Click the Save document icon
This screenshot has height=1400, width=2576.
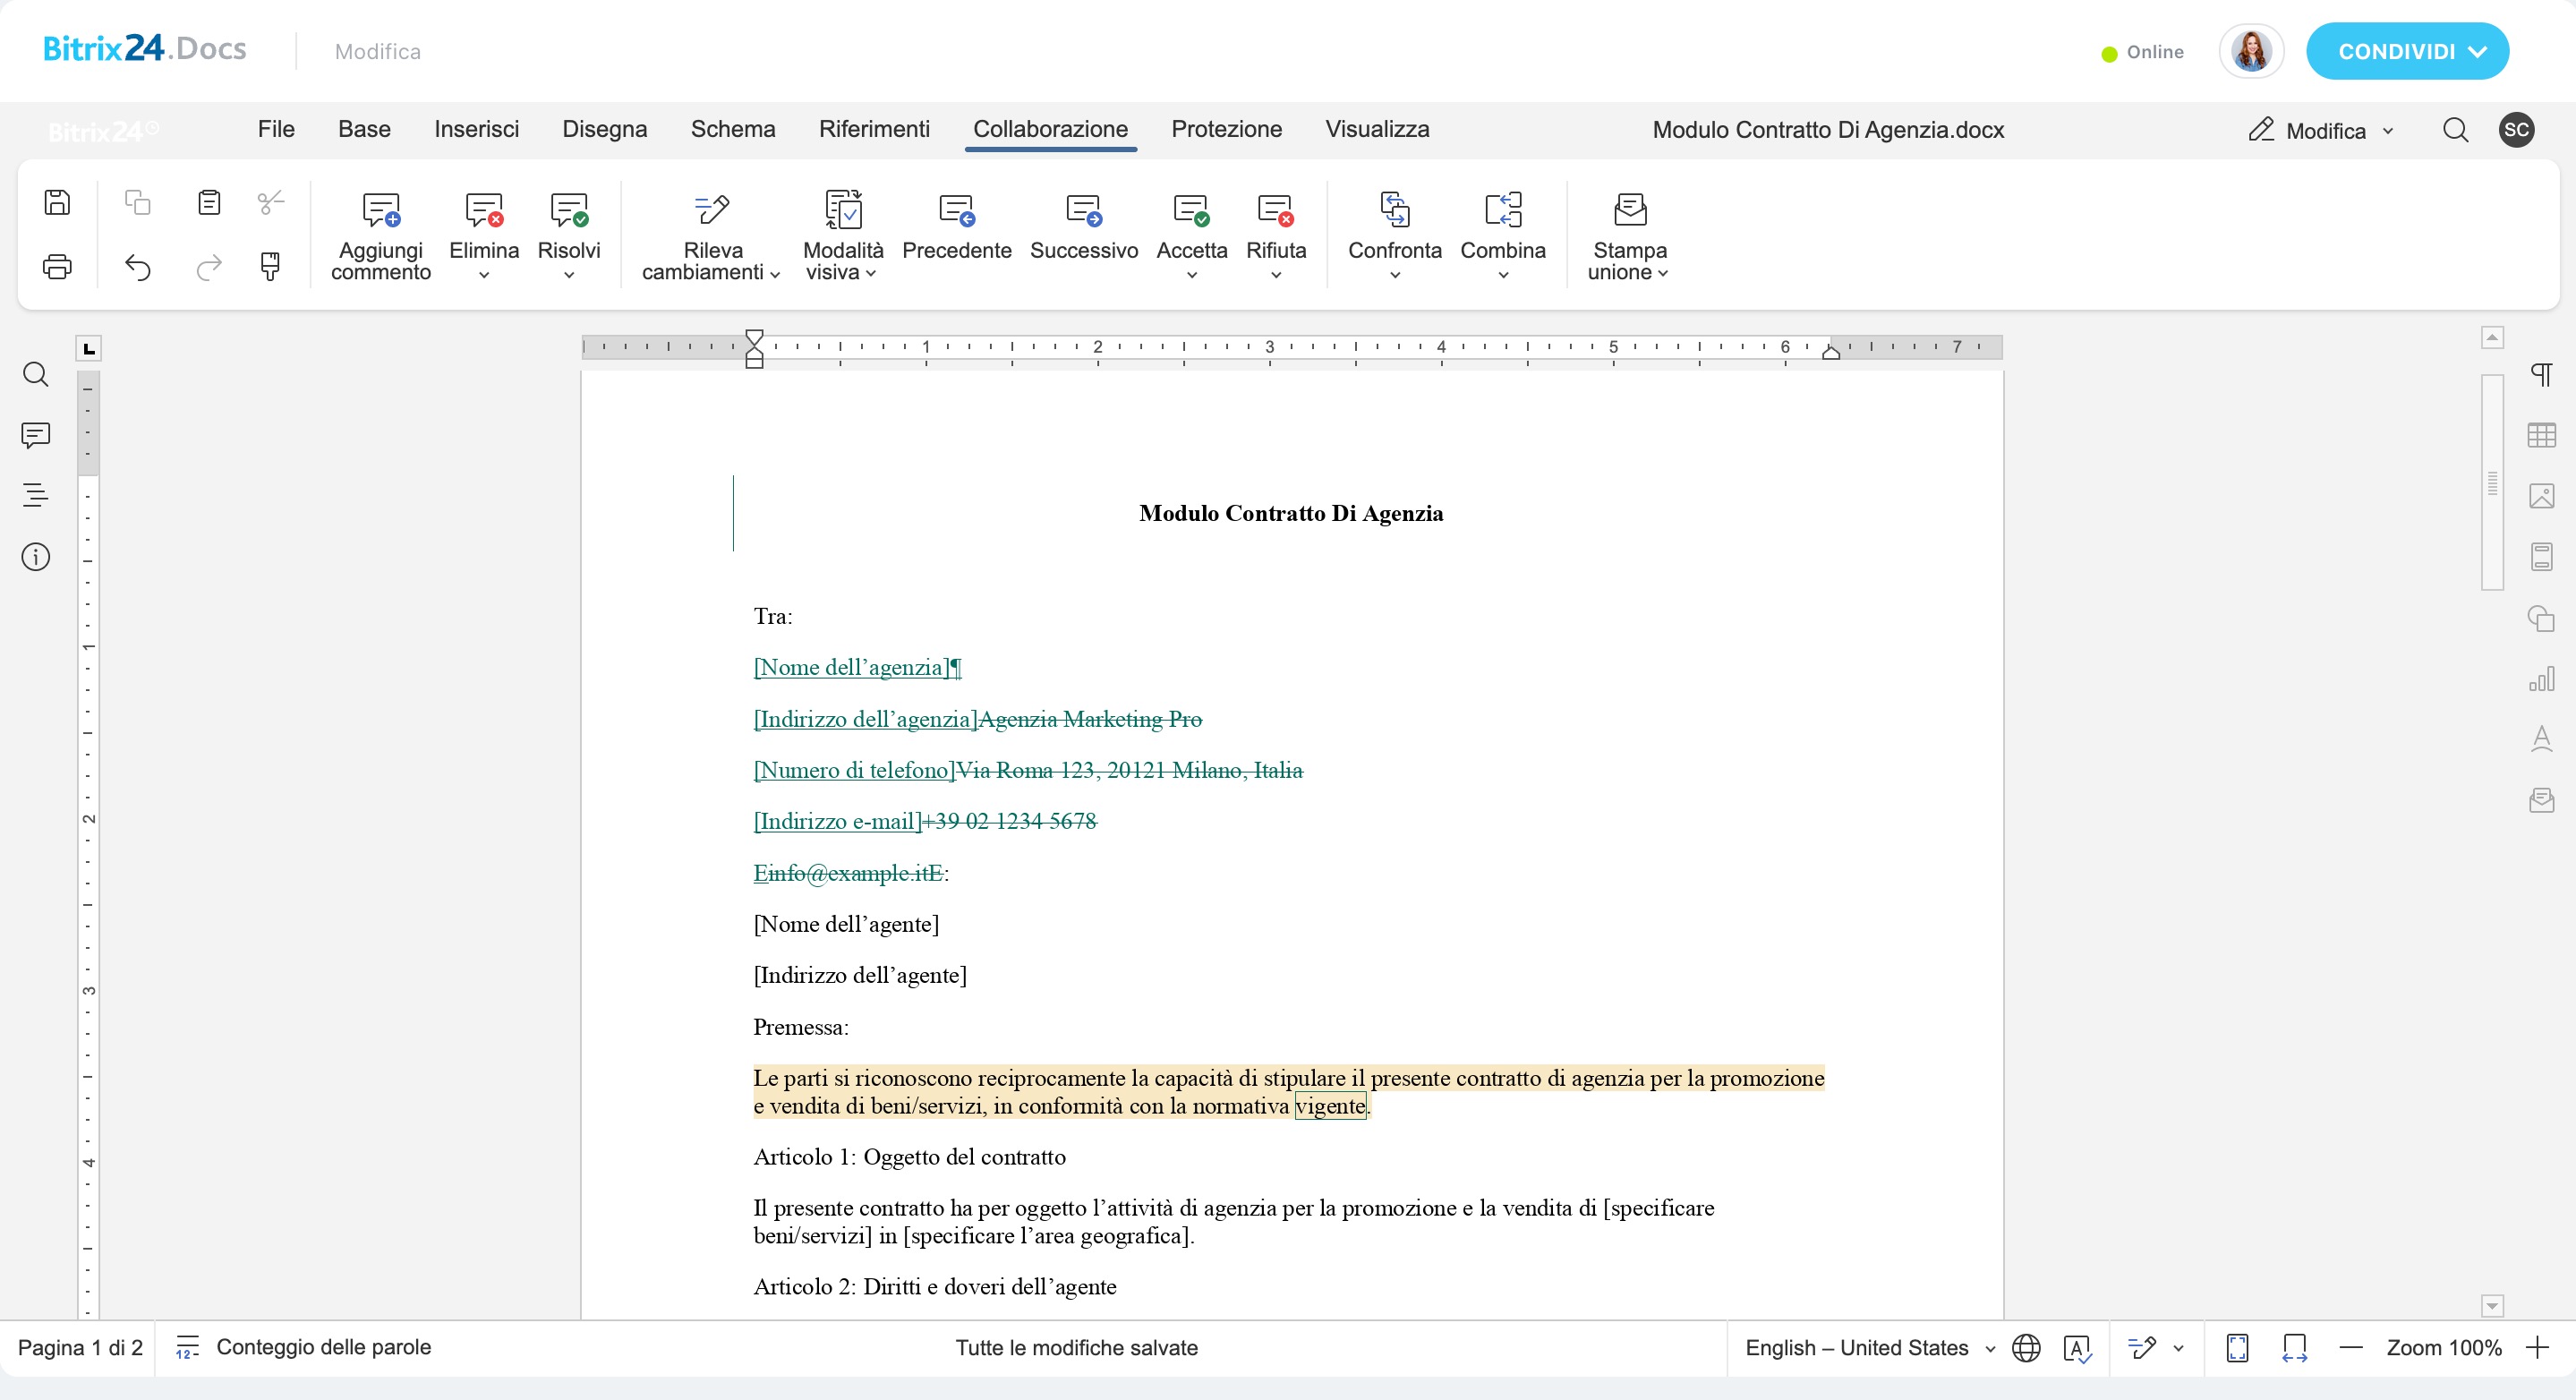(x=57, y=203)
